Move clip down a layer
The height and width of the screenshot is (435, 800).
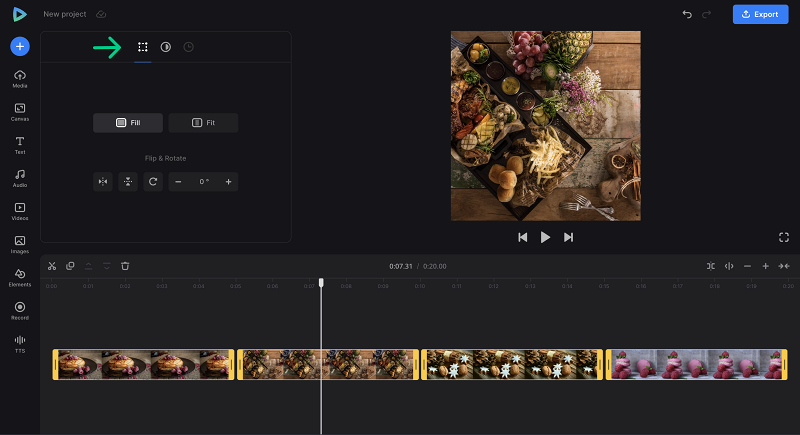click(107, 266)
